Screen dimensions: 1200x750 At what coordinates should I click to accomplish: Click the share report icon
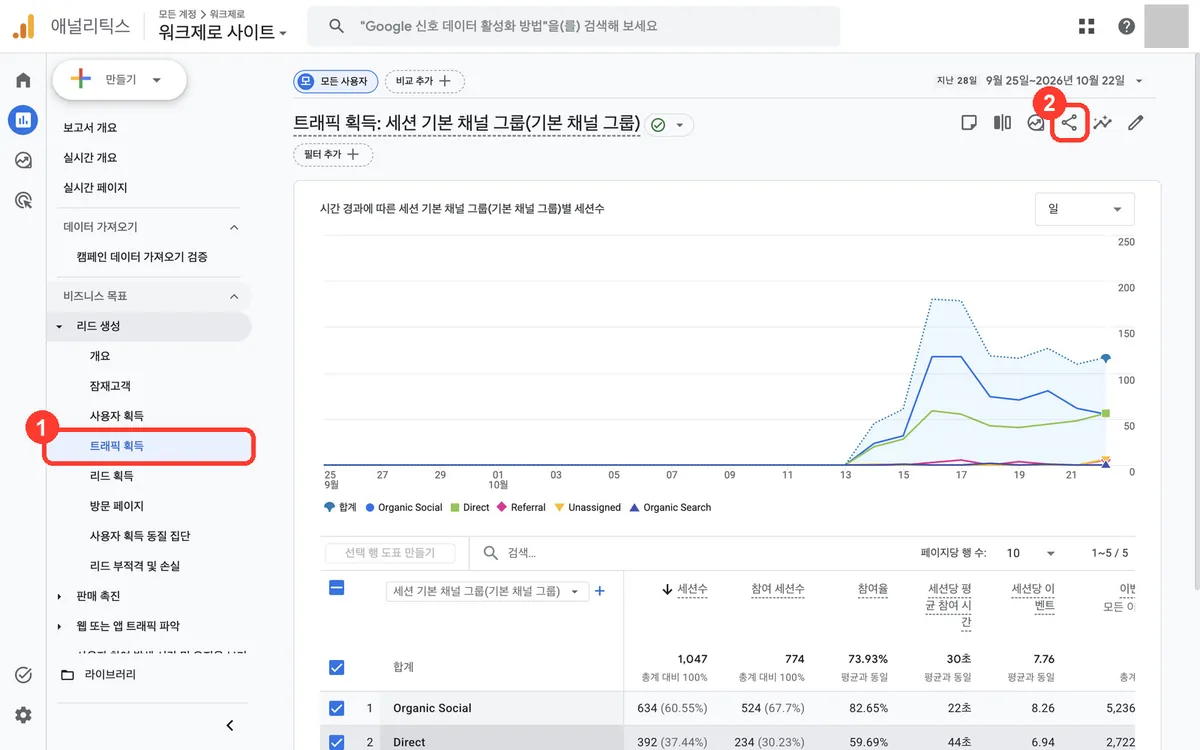(x=1069, y=123)
